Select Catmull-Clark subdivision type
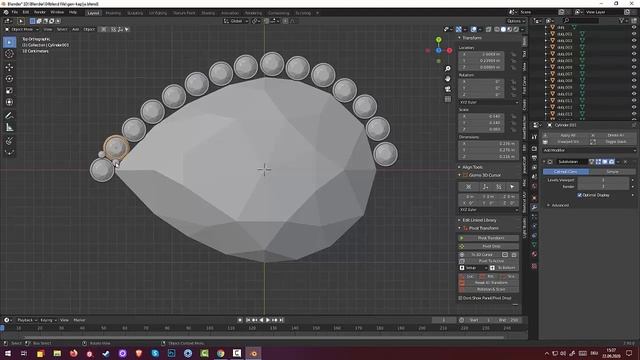Screen dimensions: 640x360 [566, 172]
